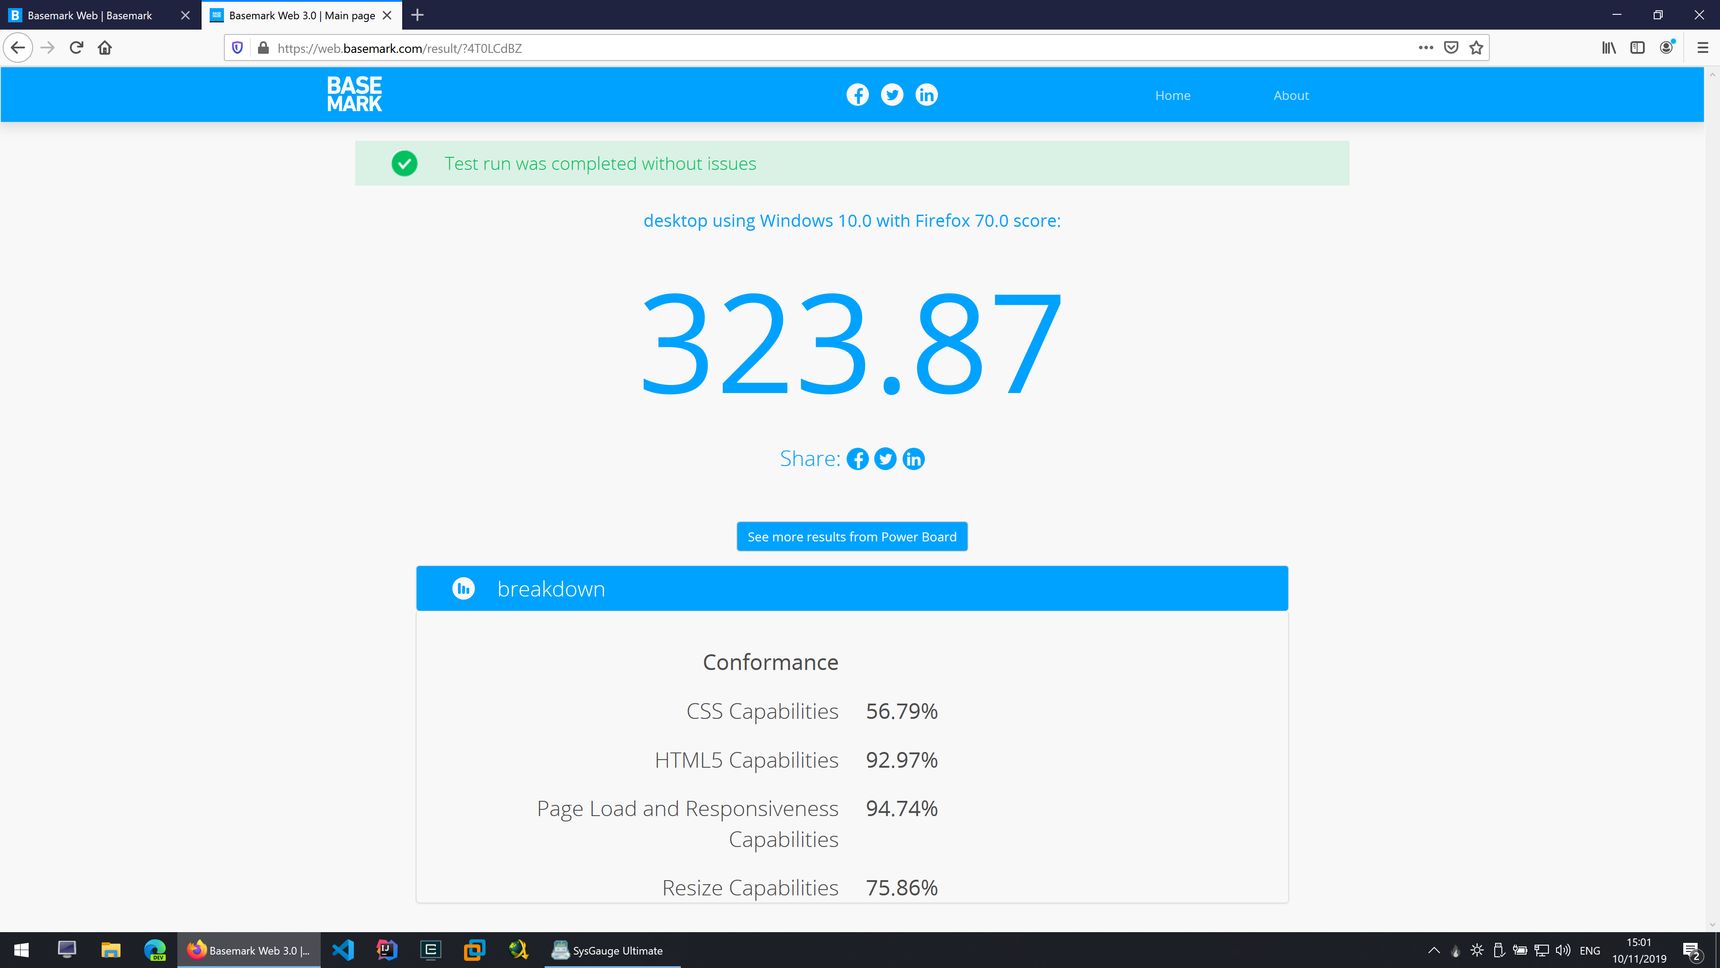This screenshot has width=1720, height=968.
Task: Open Facebook icon in the blue header
Action: [x=857, y=95]
